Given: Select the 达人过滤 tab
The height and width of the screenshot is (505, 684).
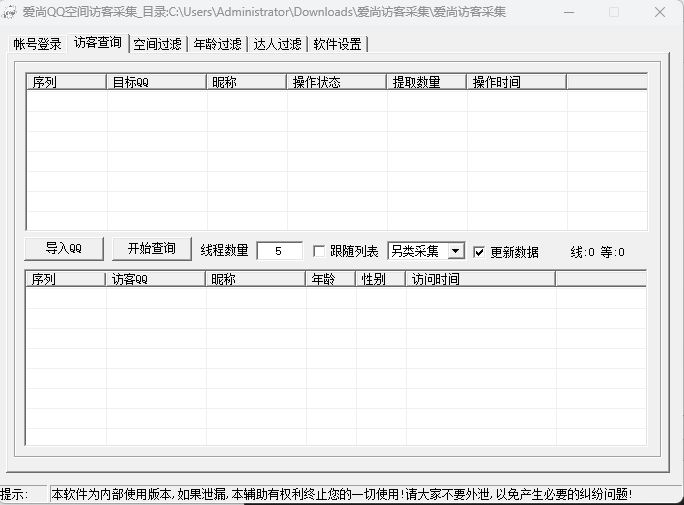Looking at the screenshot, I should pos(277,44).
